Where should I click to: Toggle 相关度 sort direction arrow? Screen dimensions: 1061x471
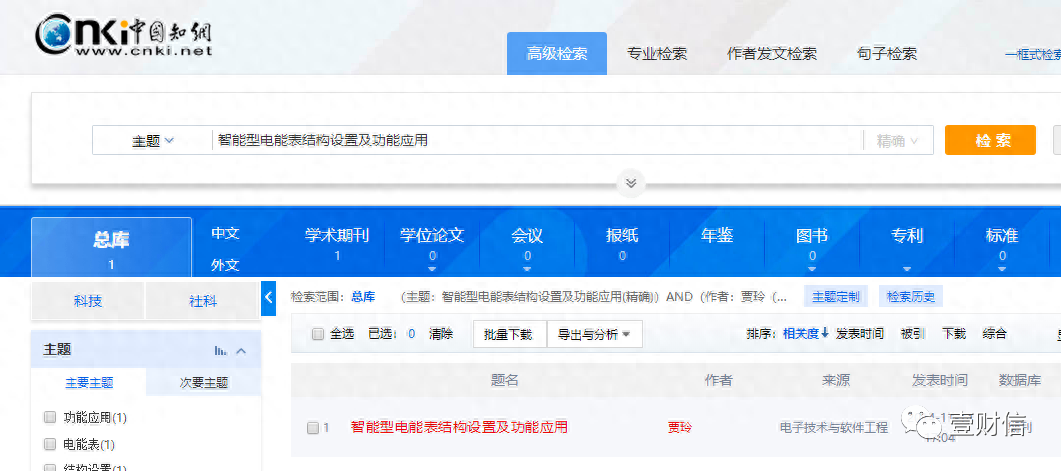click(825, 333)
